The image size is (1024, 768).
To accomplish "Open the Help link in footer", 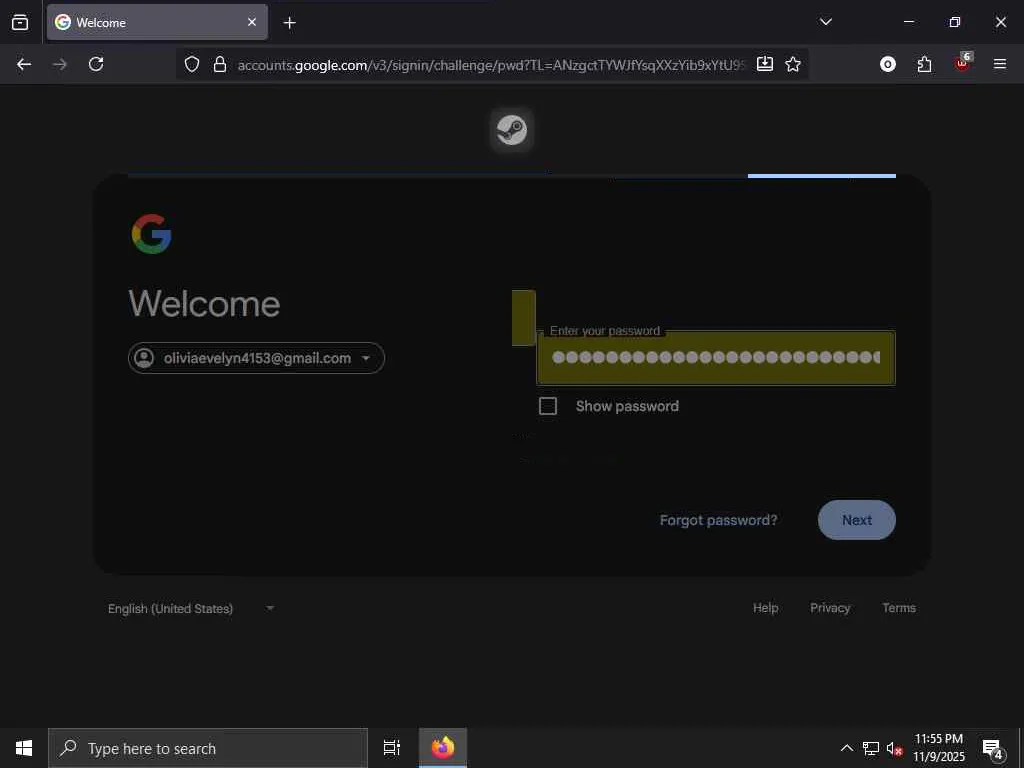I will (765, 608).
